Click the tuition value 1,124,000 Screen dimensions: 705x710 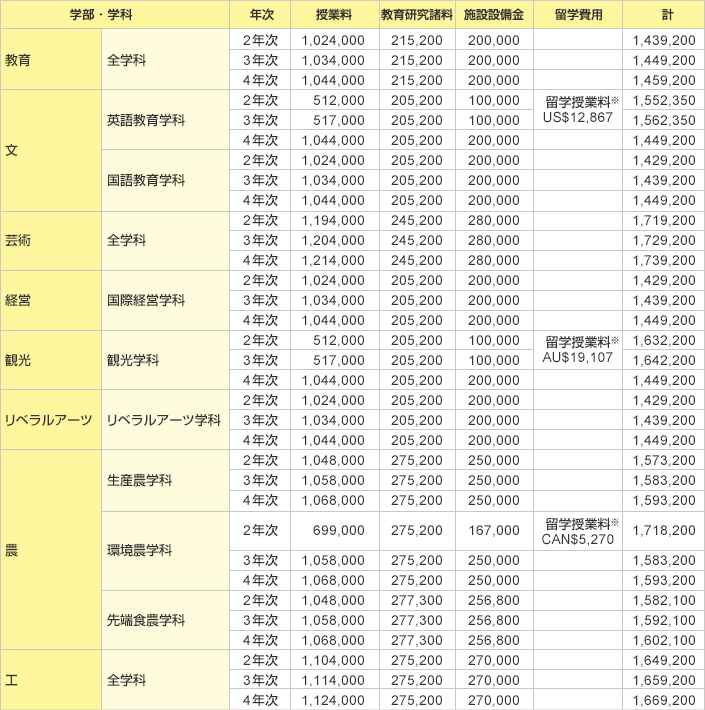tap(335, 700)
